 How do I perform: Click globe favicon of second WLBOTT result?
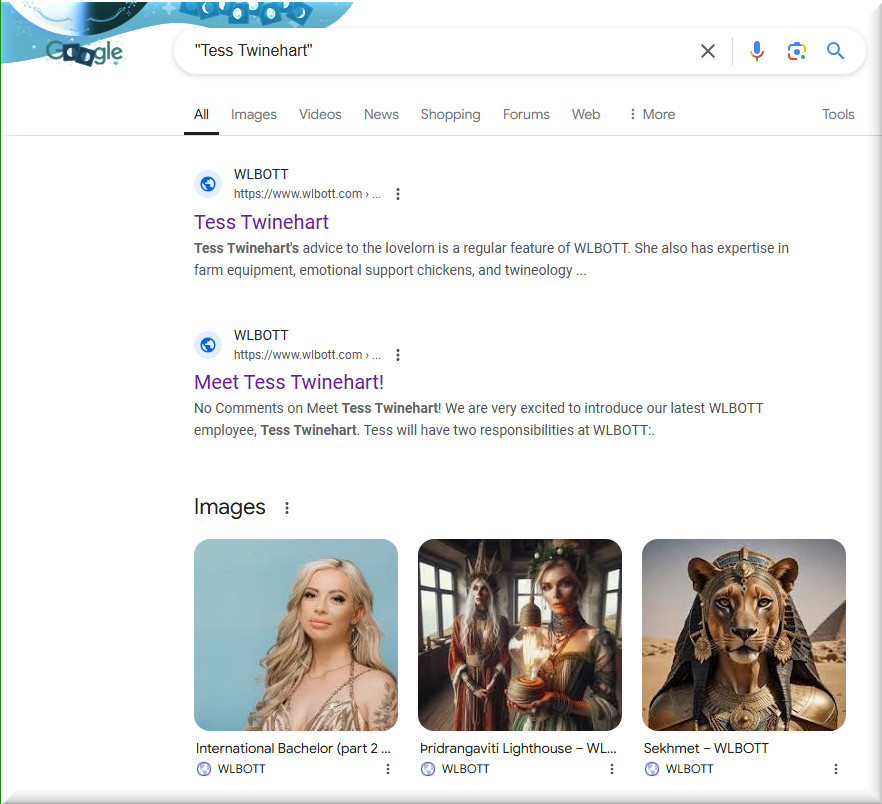click(x=208, y=345)
